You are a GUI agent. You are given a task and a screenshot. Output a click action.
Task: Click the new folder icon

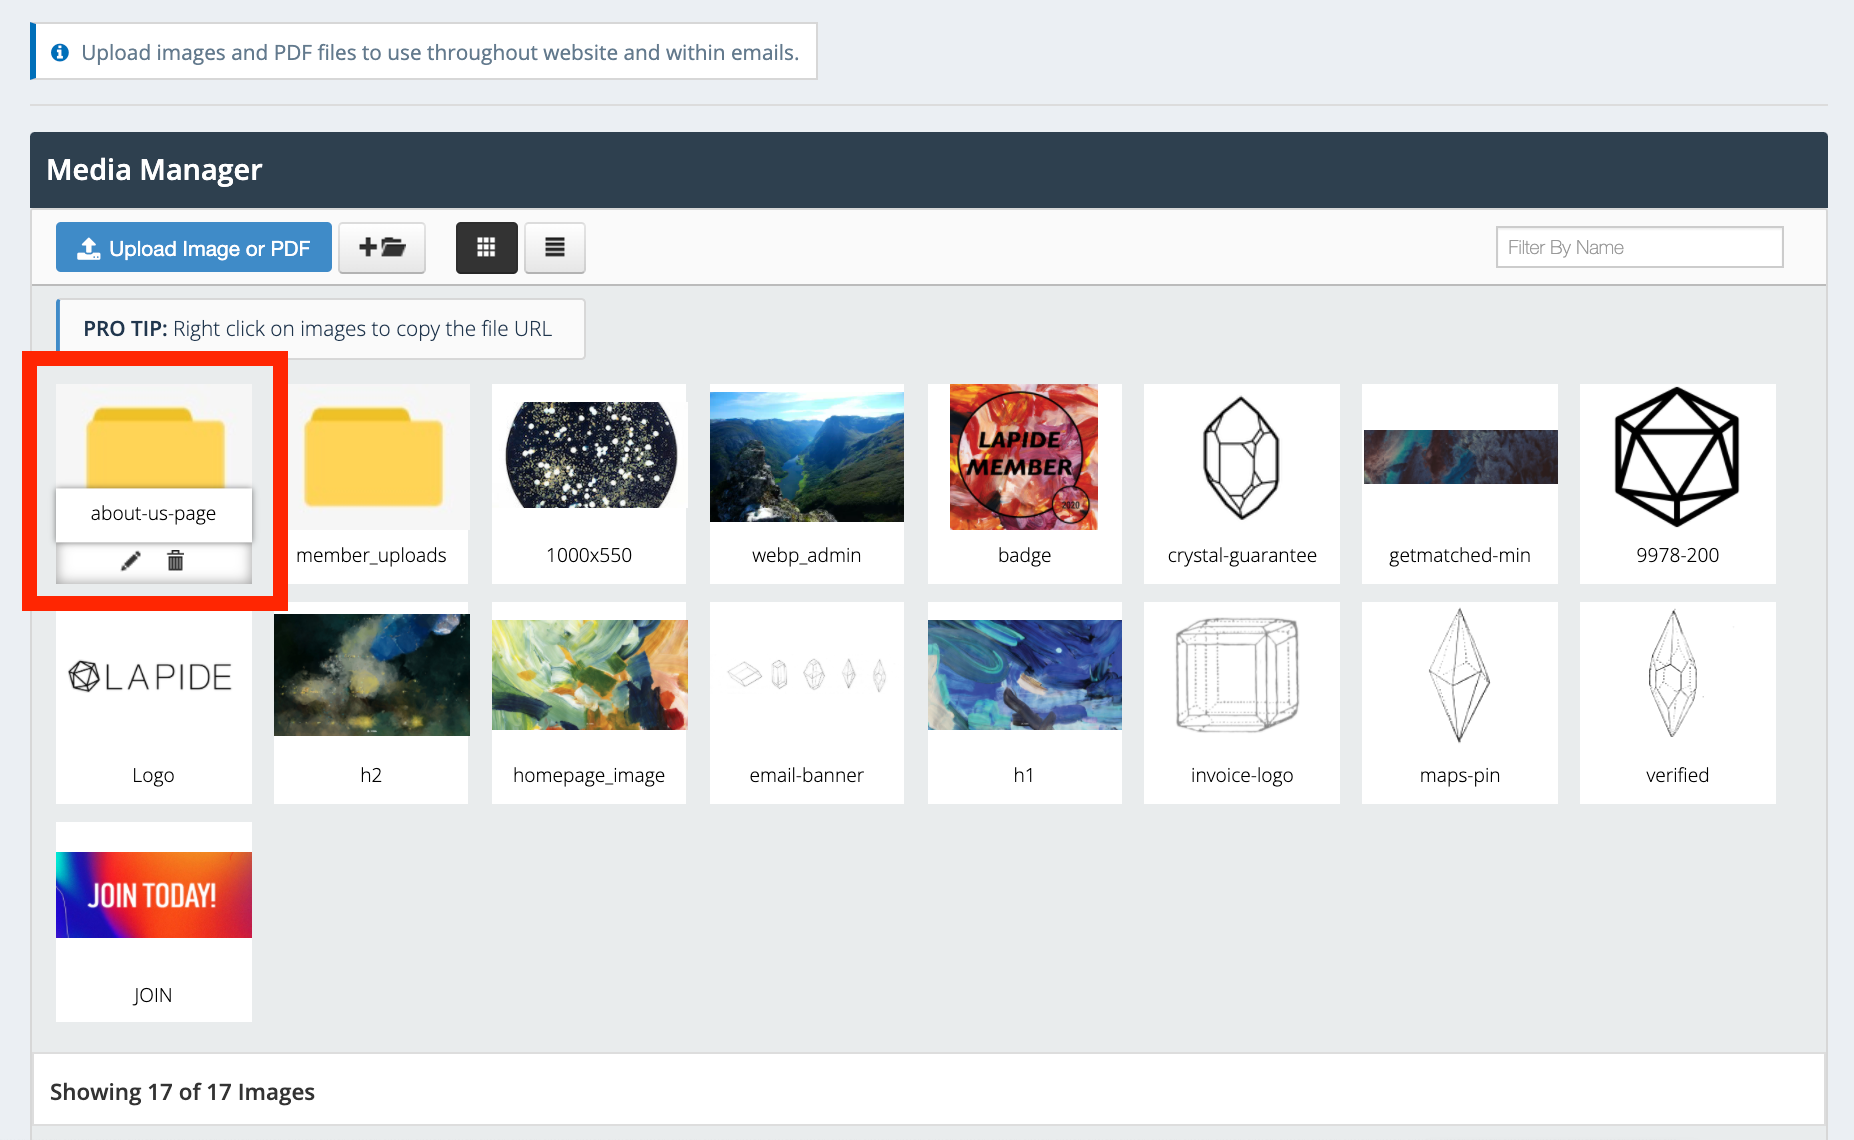381,247
